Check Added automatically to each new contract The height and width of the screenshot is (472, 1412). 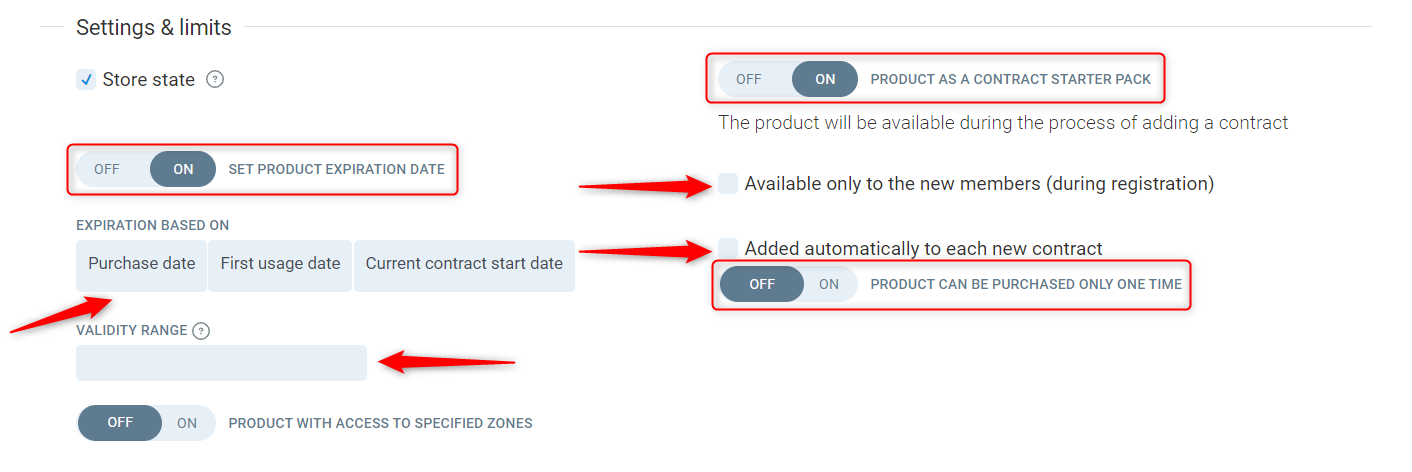pyautogui.click(x=728, y=248)
